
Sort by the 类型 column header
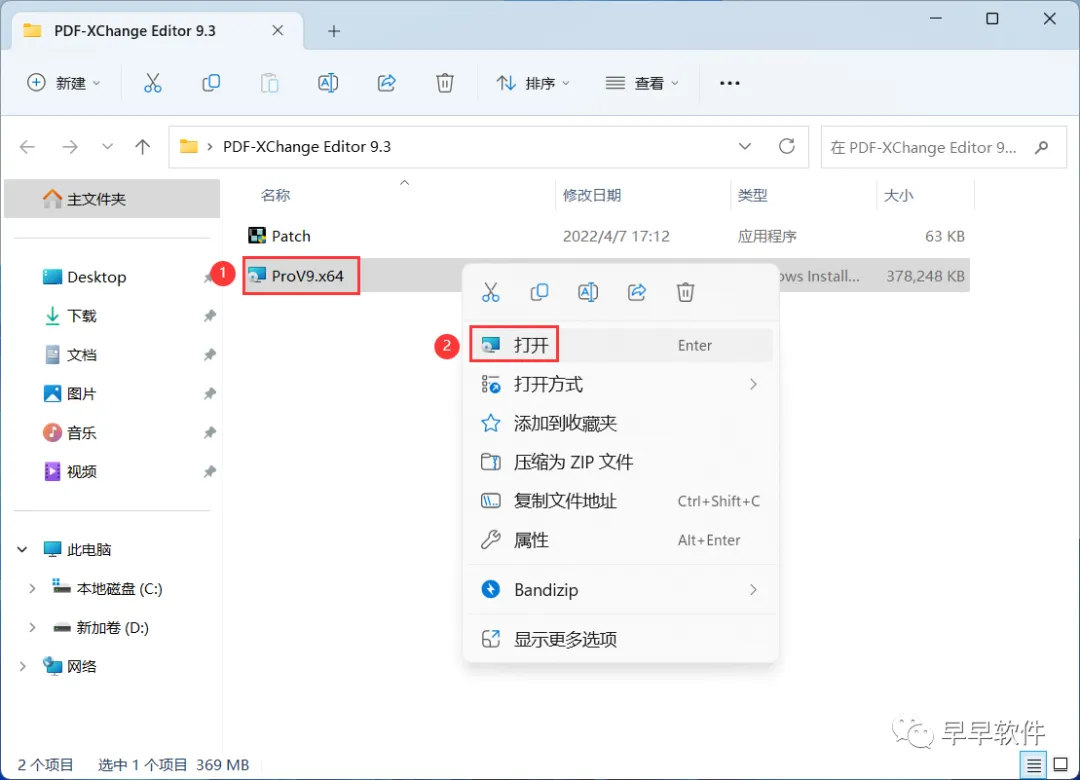pos(752,195)
